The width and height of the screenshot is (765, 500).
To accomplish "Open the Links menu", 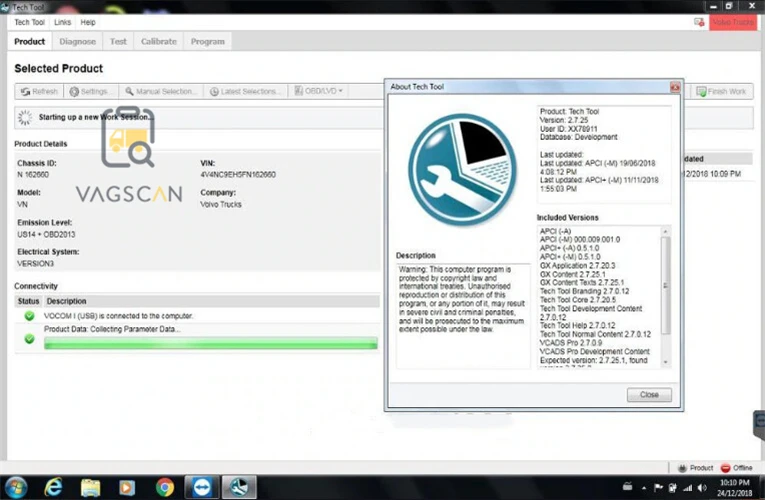I will point(62,22).
